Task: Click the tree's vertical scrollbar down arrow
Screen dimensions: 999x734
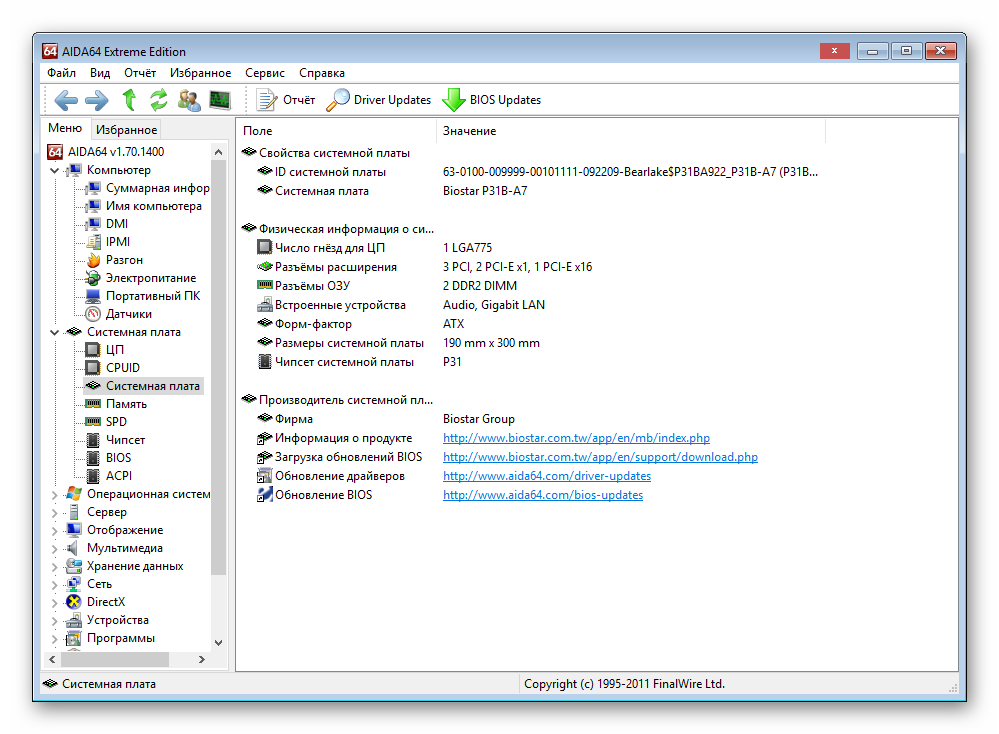Action: pos(219,643)
